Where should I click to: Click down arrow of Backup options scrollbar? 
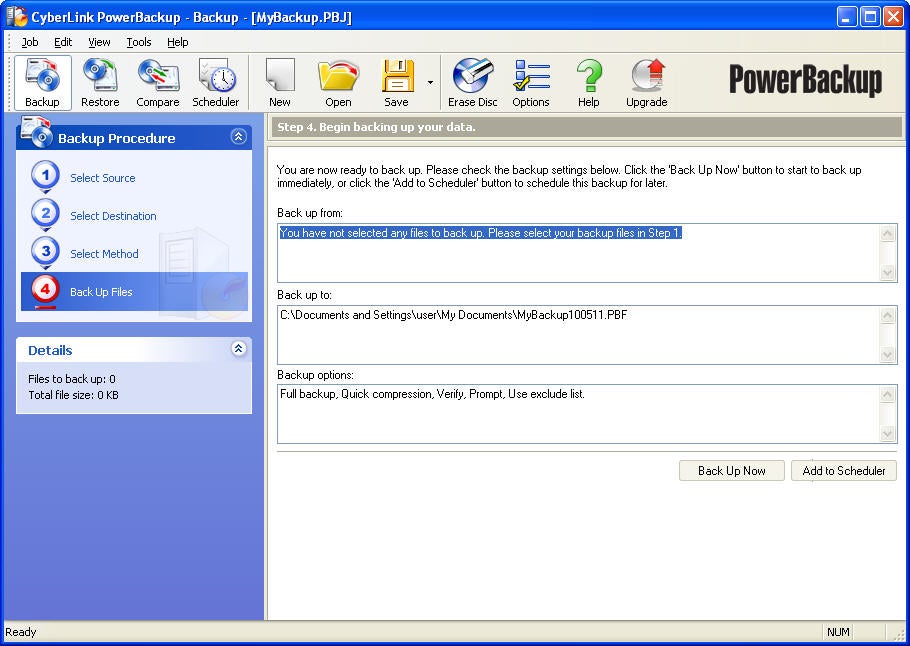point(887,433)
